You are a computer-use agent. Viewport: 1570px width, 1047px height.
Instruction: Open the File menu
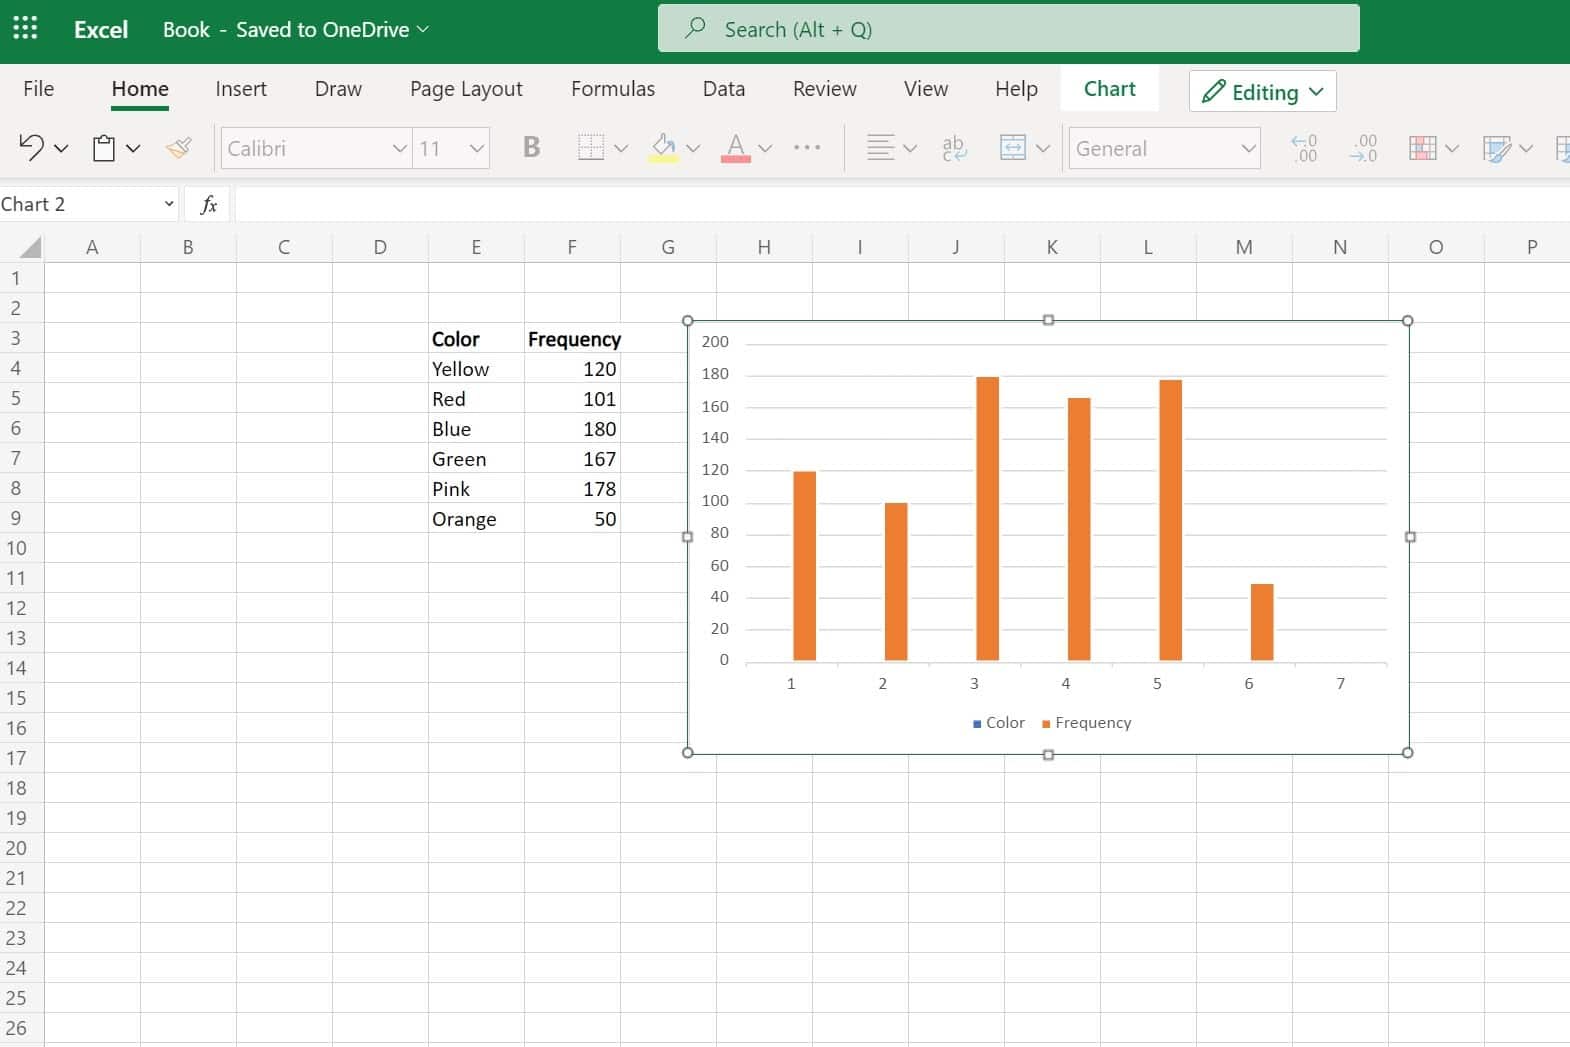[38, 89]
